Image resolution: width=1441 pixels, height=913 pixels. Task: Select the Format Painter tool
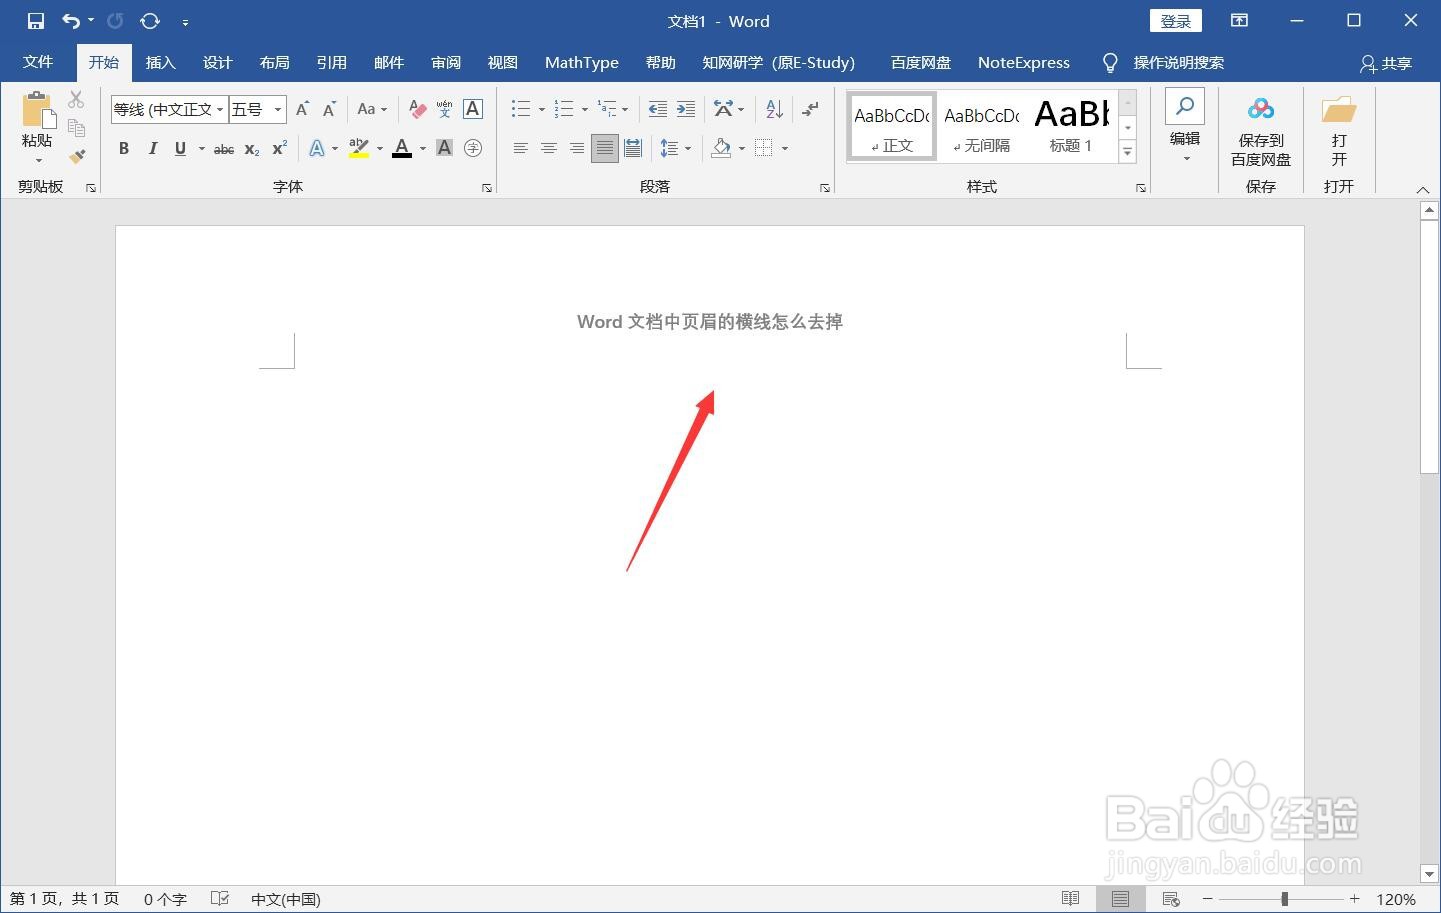point(77,156)
